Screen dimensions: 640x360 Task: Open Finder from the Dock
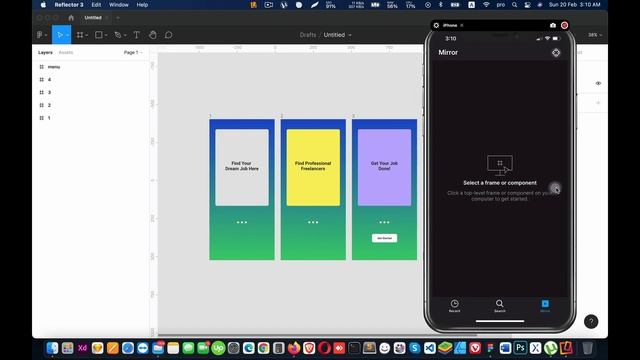pyautogui.click(x=52, y=348)
